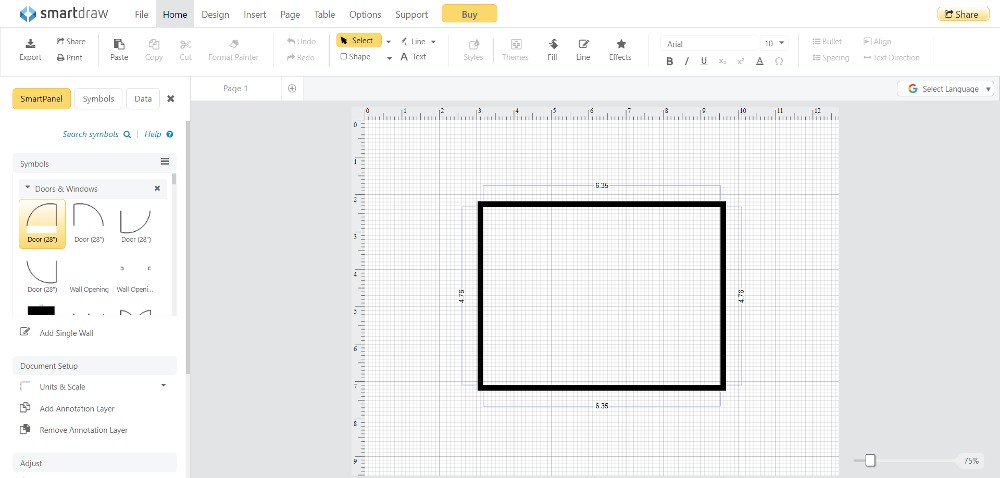Click the Search symbols link
Image resolution: width=1000 pixels, height=478 pixels.
96,134
